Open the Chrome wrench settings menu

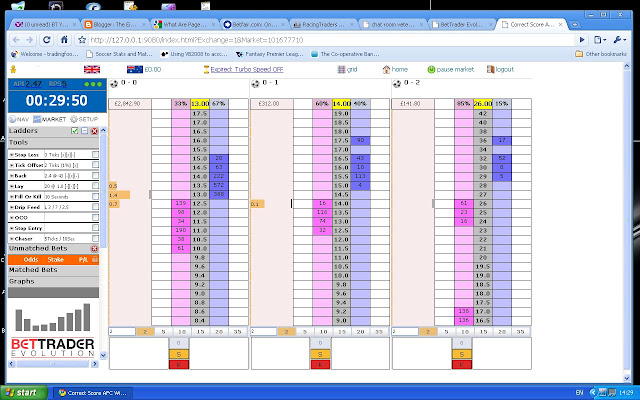pyautogui.click(x=619, y=40)
